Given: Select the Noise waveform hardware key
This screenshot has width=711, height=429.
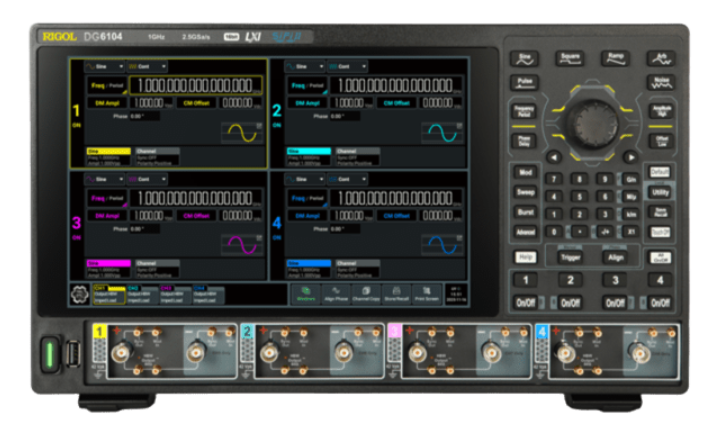Looking at the screenshot, I should pos(661,83).
